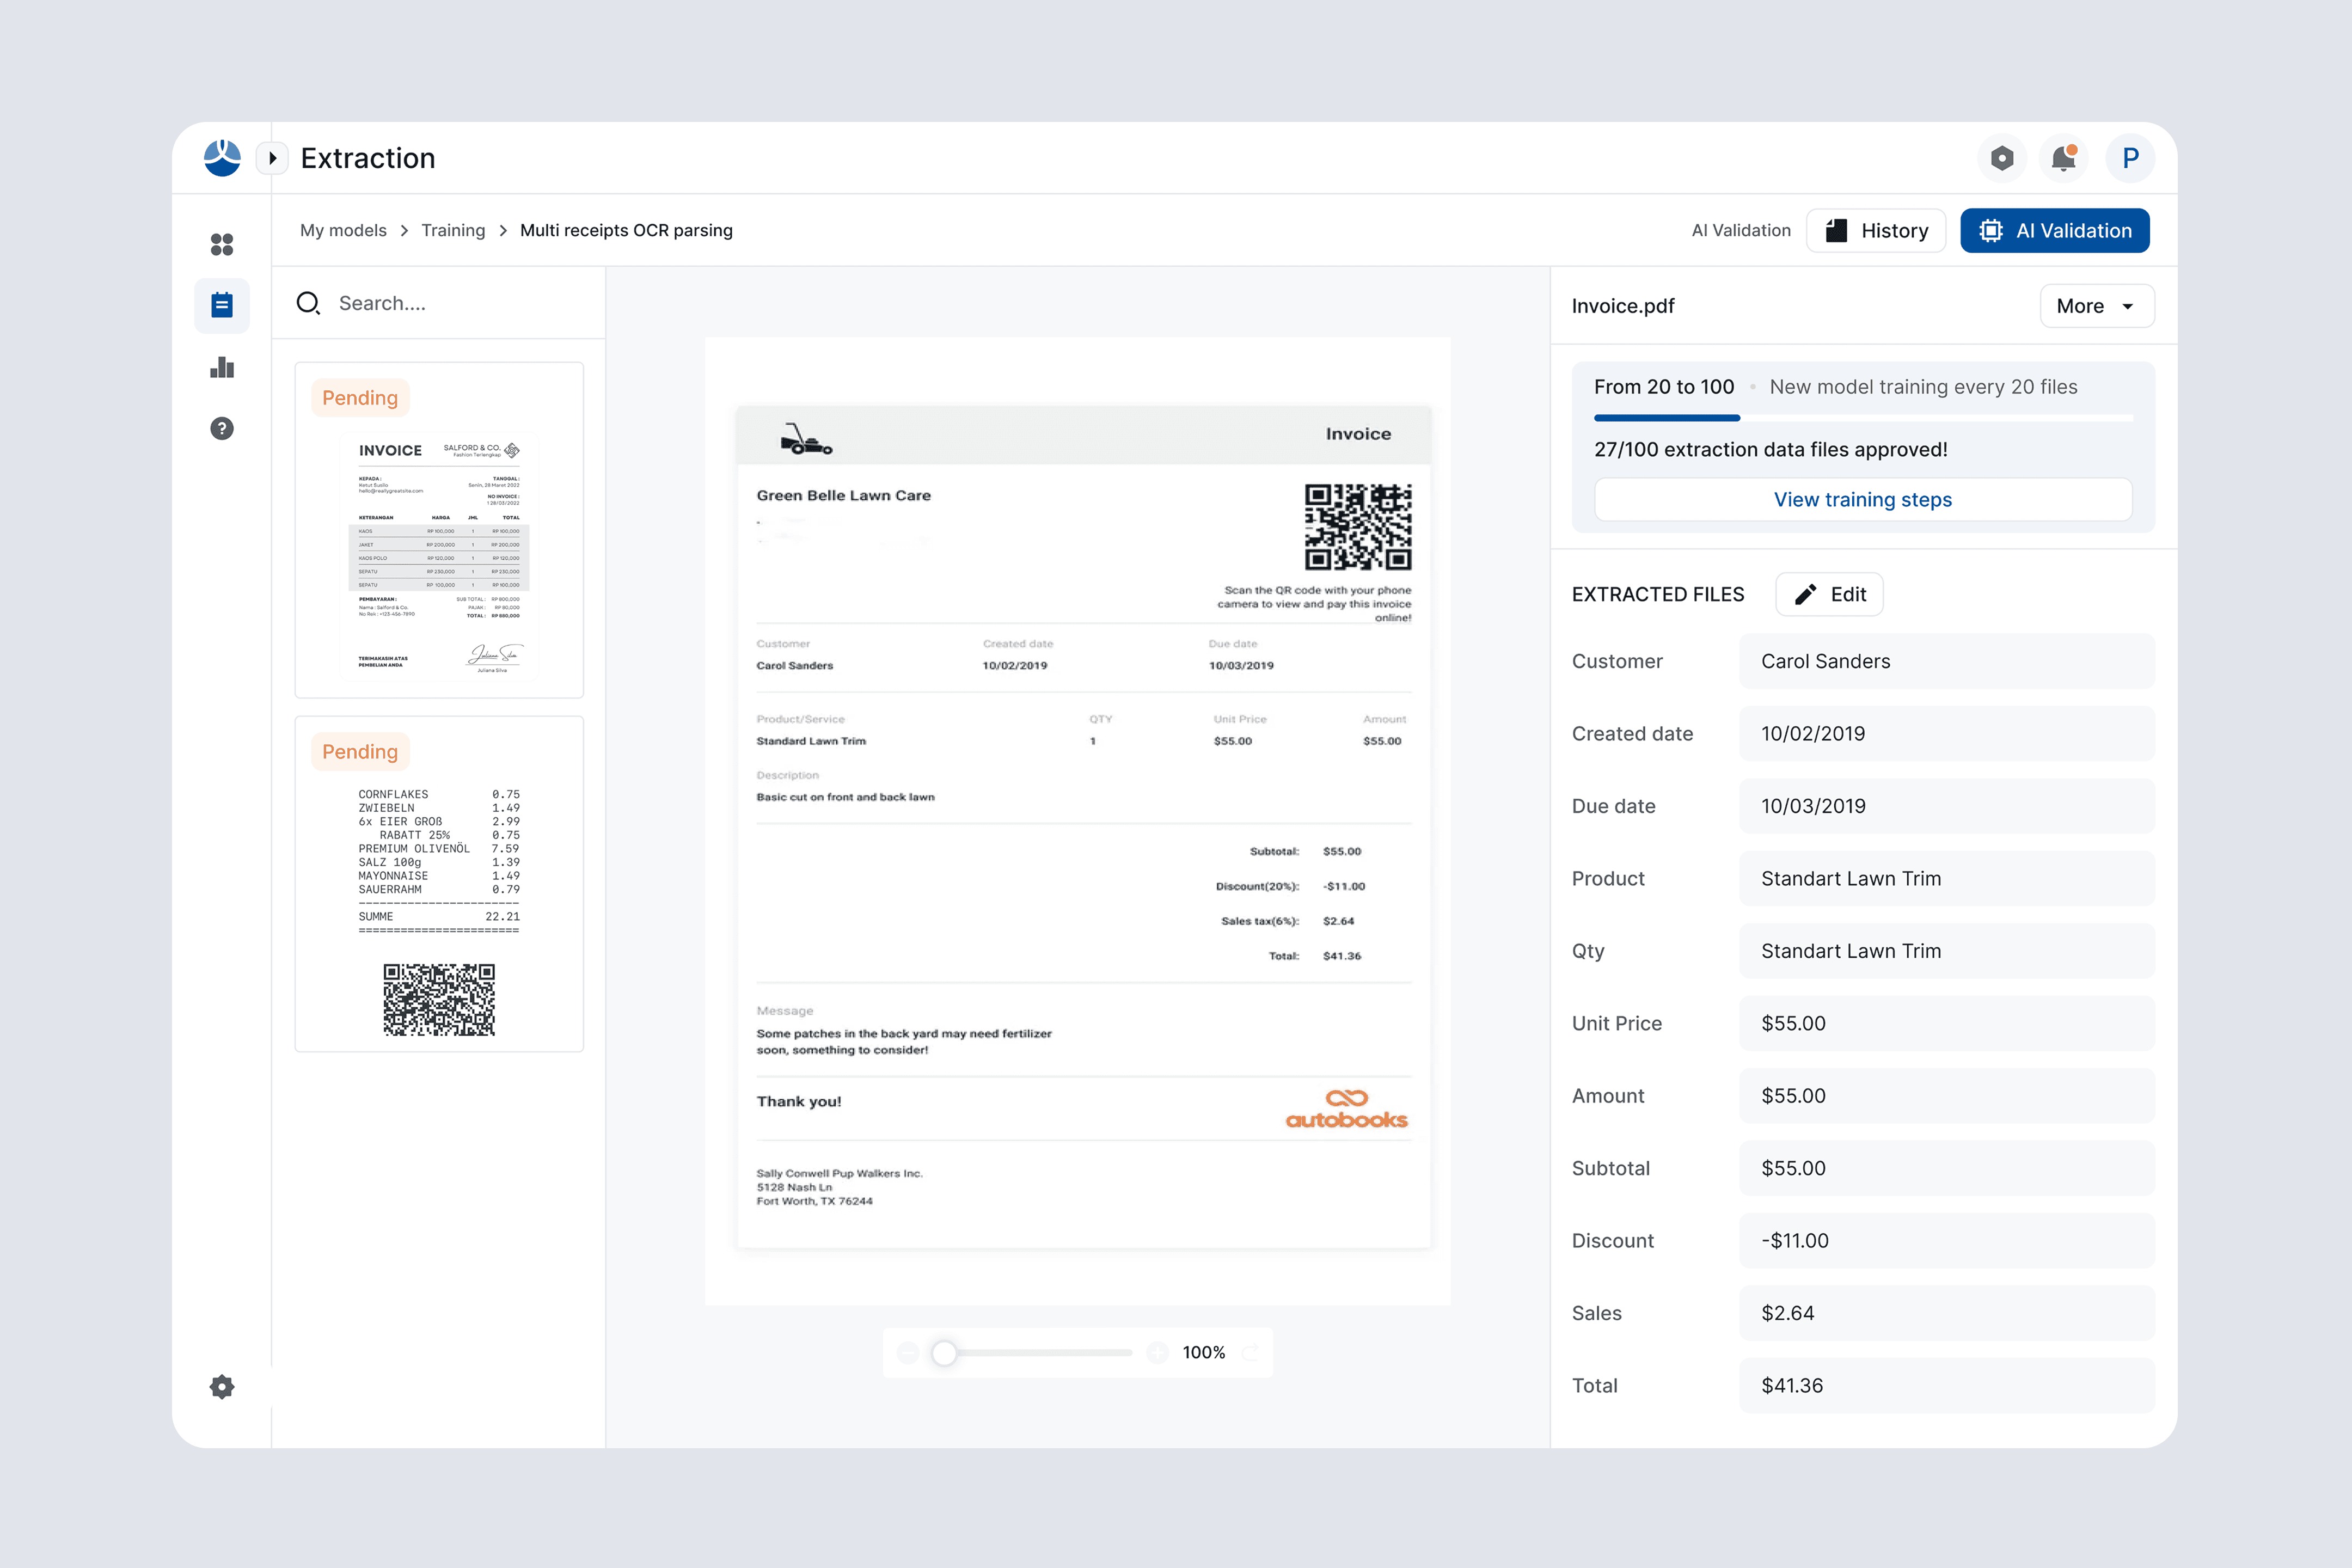Click the help question mark icon
Viewport: 2352px width, 1568px height.
tap(222, 429)
